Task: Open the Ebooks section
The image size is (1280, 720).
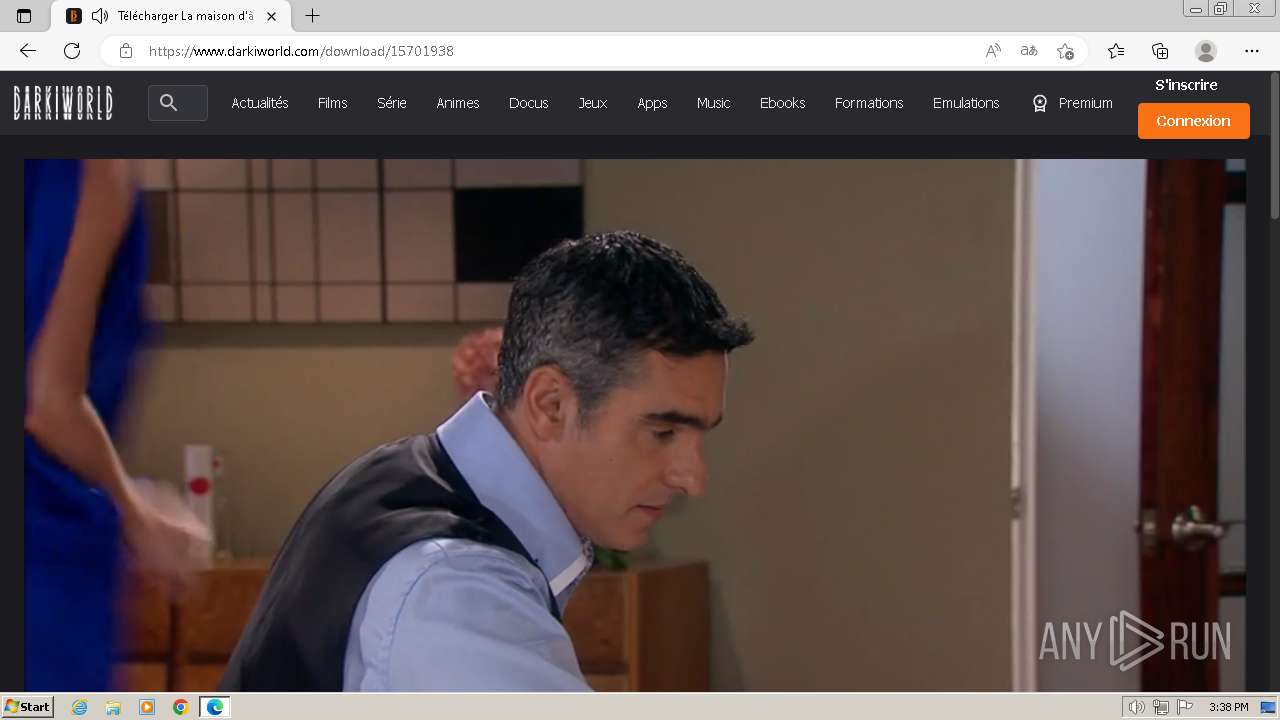Action: point(782,103)
